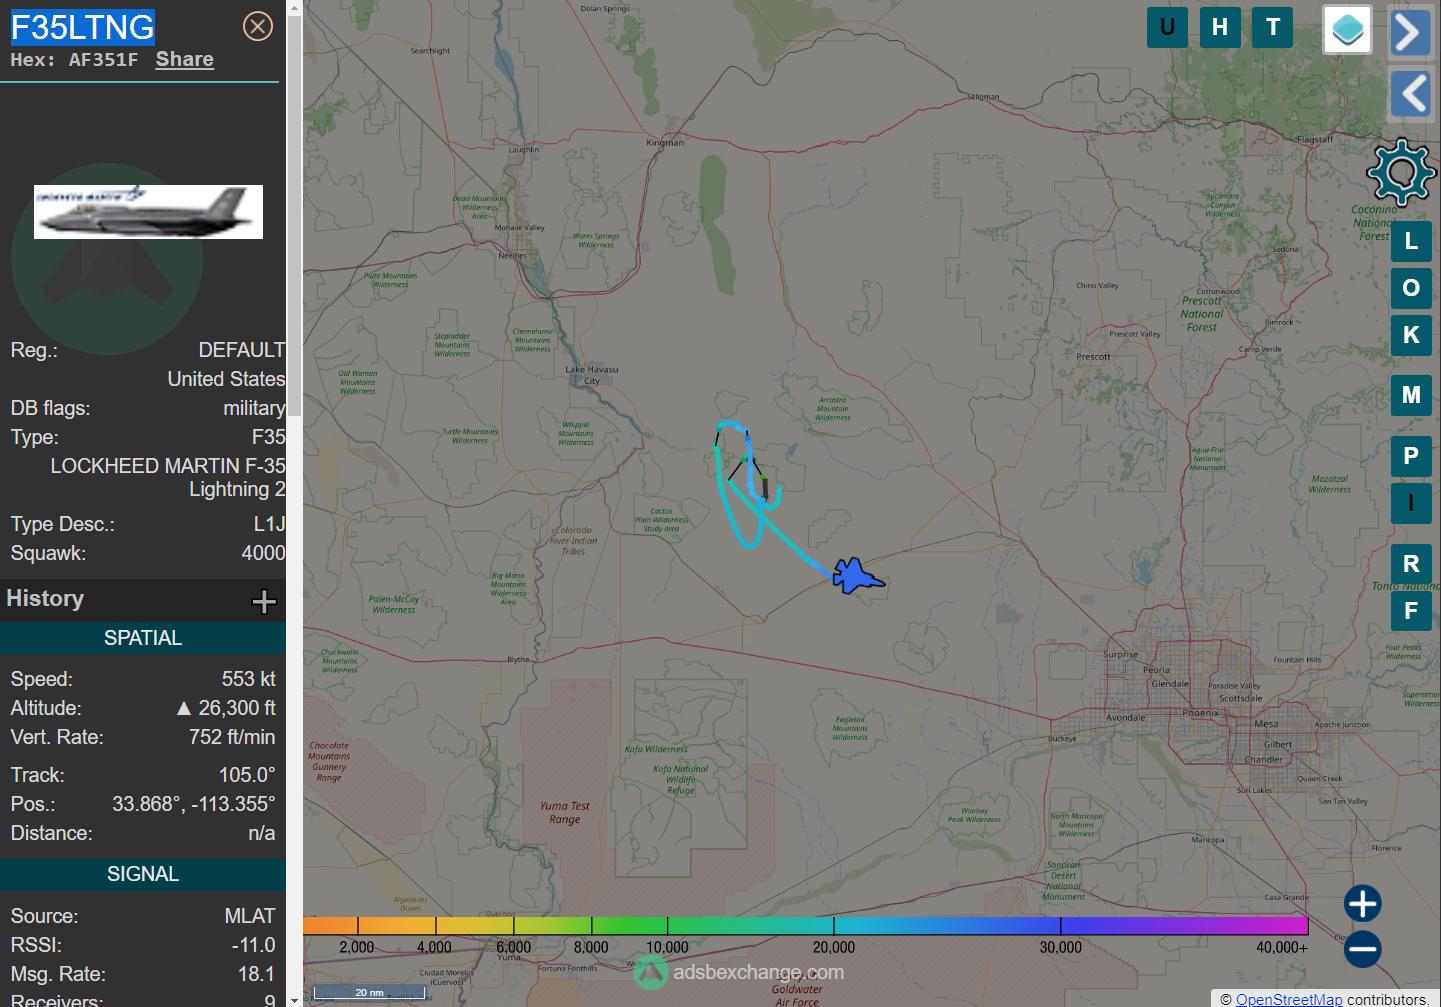Image resolution: width=1441 pixels, height=1007 pixels.
Task: Toggle the M map option button
Action: pos(1411,395)
